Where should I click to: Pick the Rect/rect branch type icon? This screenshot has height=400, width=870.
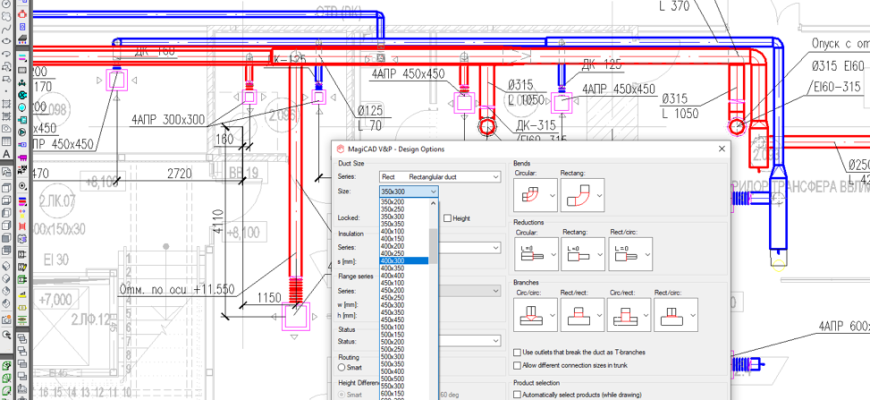[580, 317]
